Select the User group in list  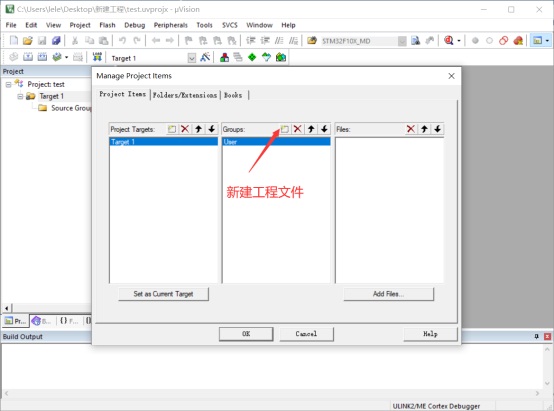coord(276,142)
